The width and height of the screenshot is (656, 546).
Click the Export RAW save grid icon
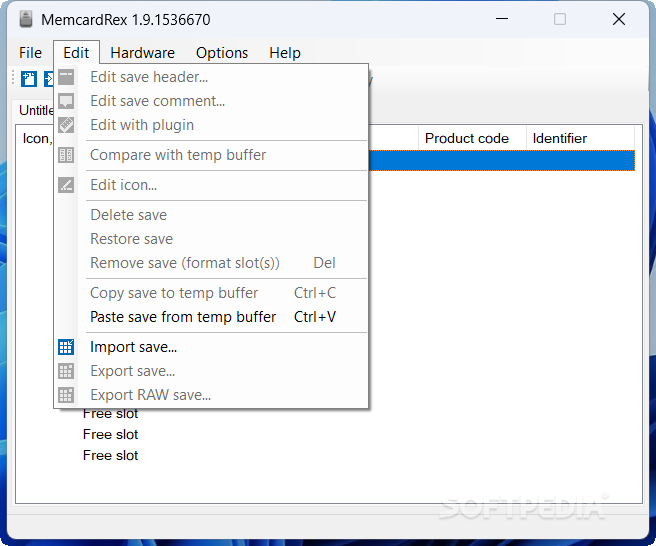66,395
